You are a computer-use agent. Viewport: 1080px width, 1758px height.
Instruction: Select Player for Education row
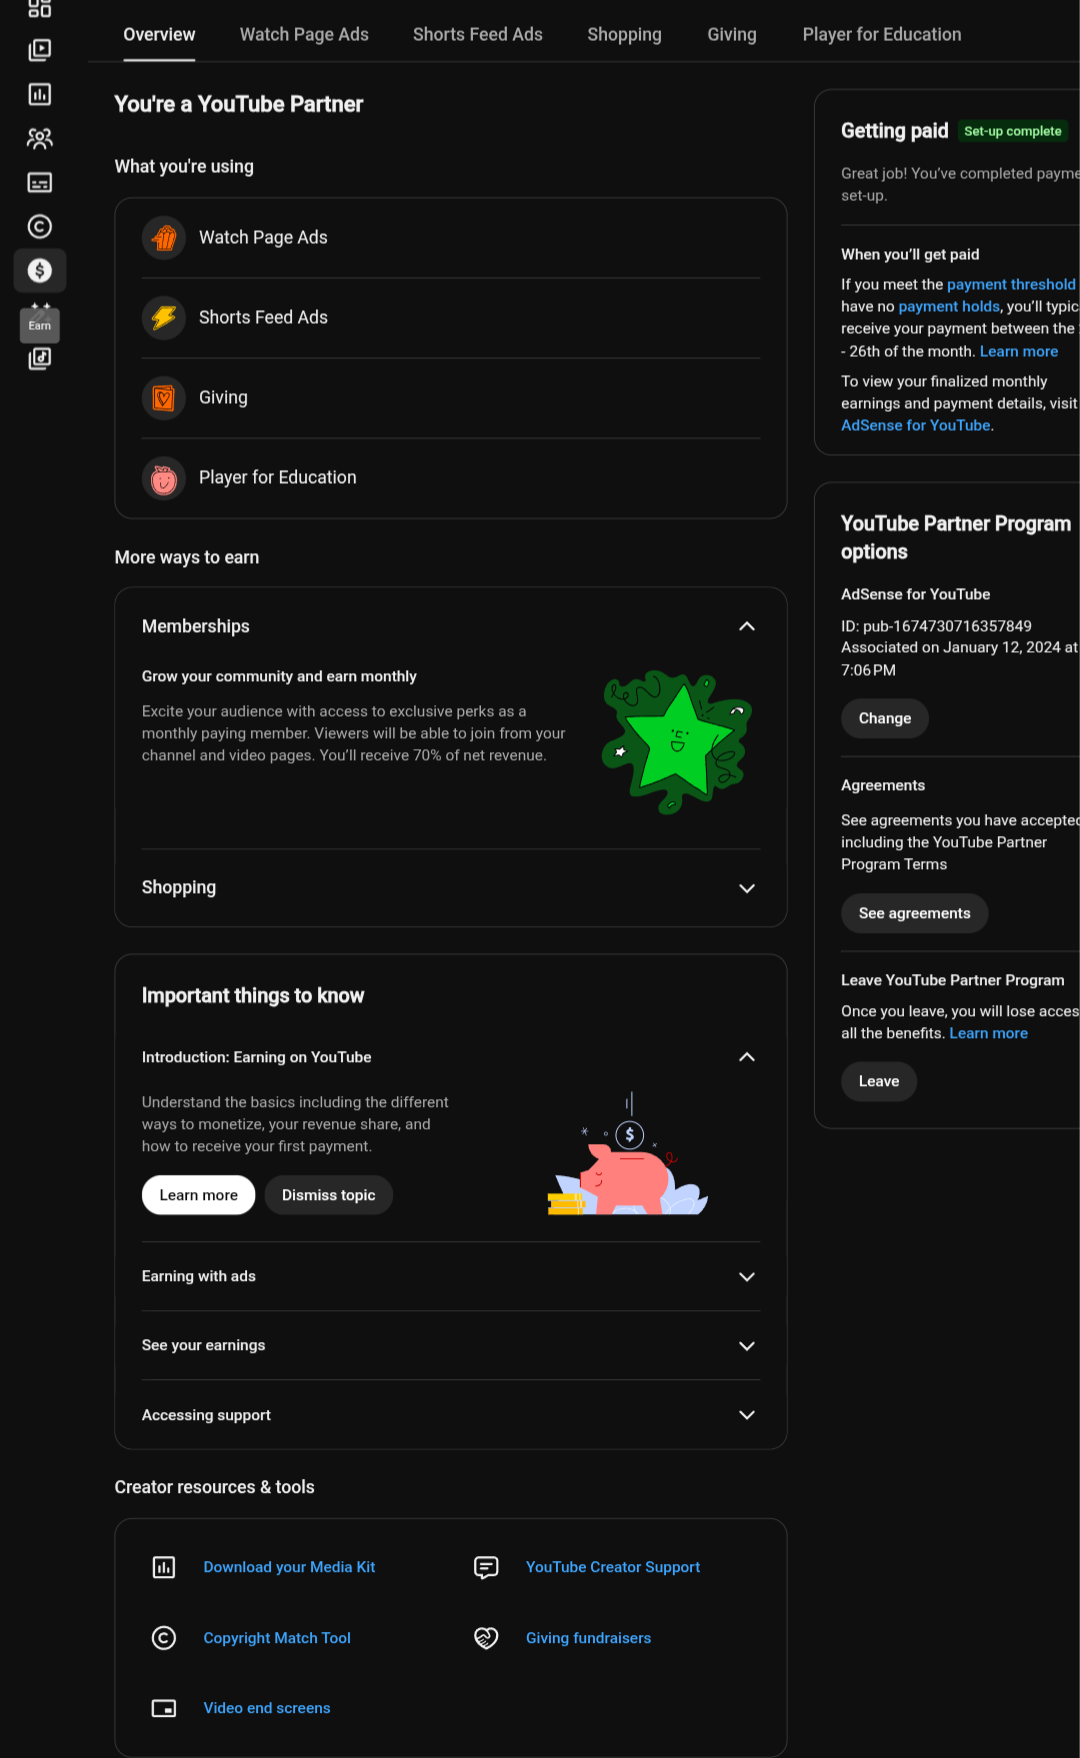pyautogui.click(x=451, y=478)
